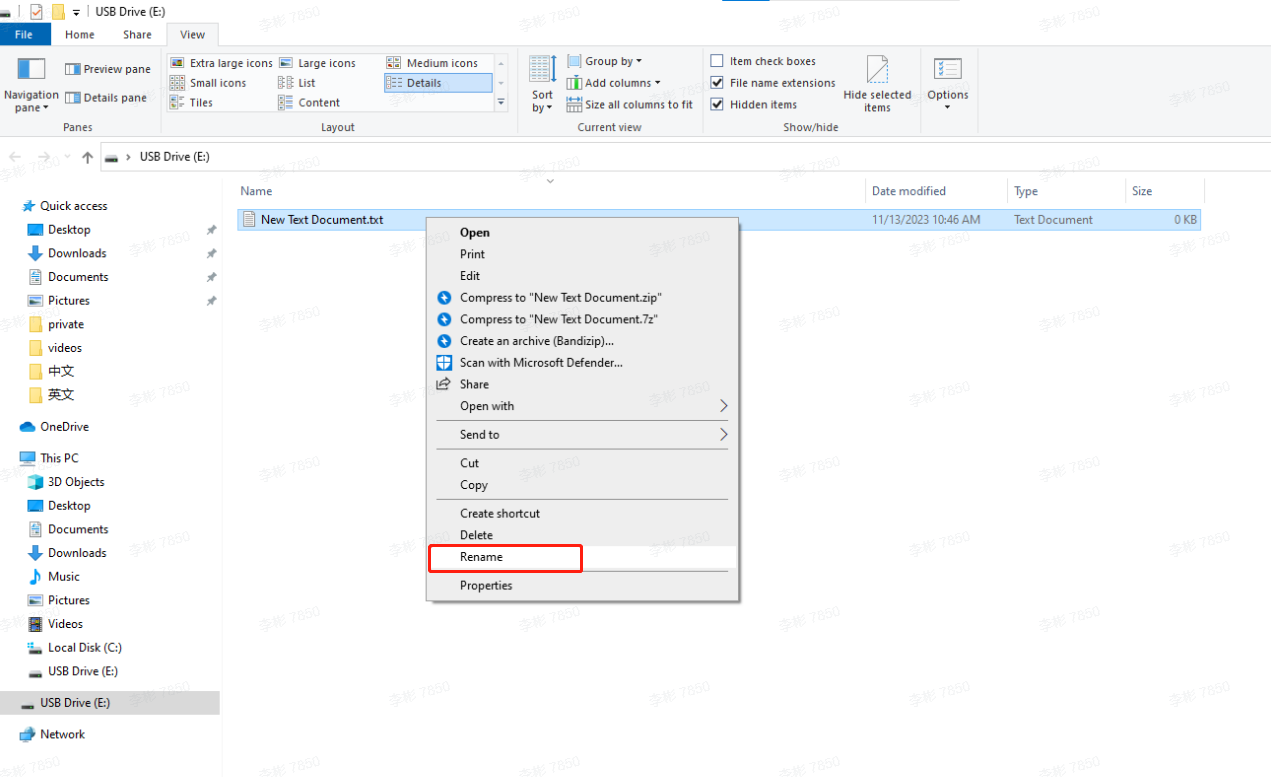Image resolution: width=1271 pixels, height=777 pixels.
Task: Open the Open with submenu
Action: click(582, 406)
